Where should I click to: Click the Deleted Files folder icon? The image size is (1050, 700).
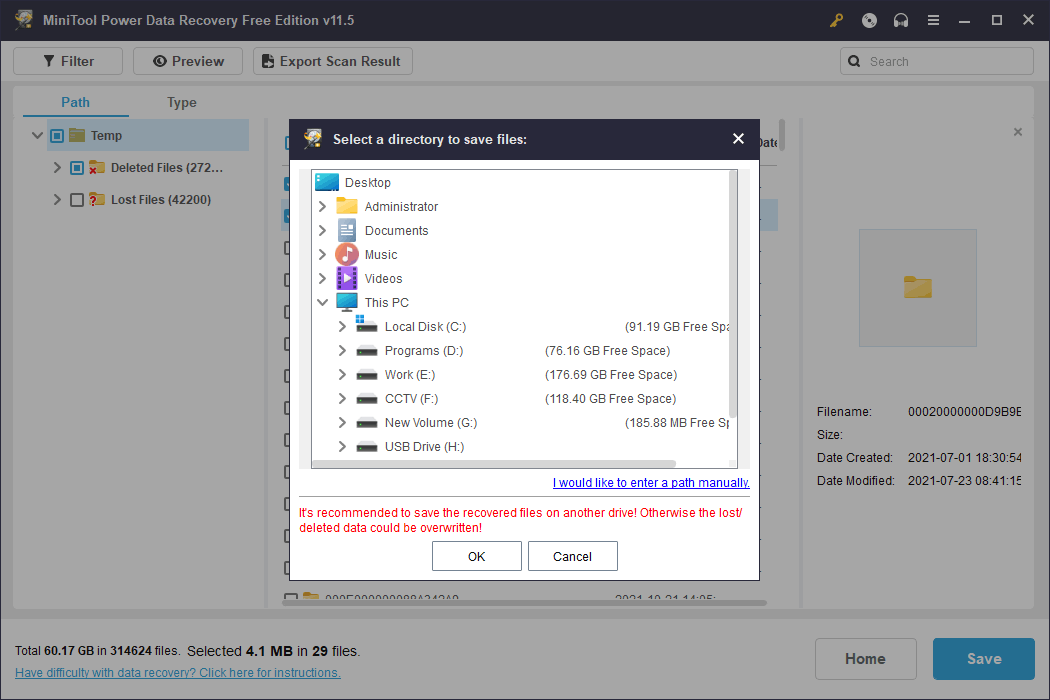[97, 167]
